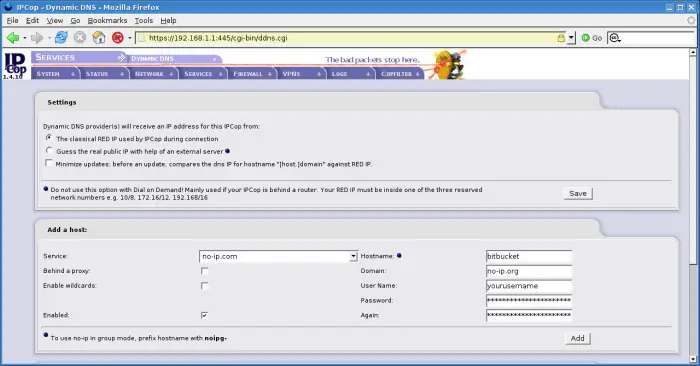
Task: Click the Add button for the host
Action: coord(577,338)
